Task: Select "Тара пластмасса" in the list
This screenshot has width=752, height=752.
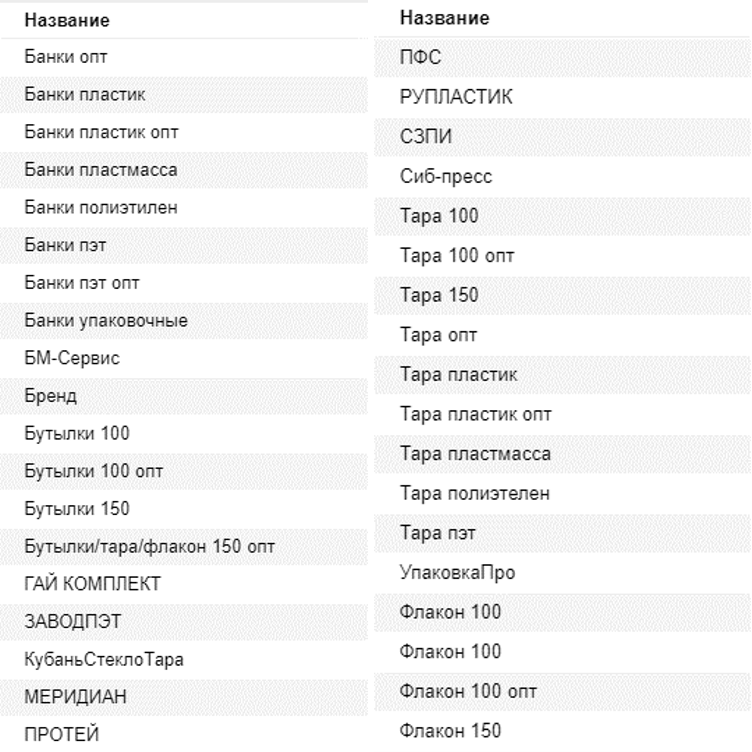Action: tap(475, 454)
